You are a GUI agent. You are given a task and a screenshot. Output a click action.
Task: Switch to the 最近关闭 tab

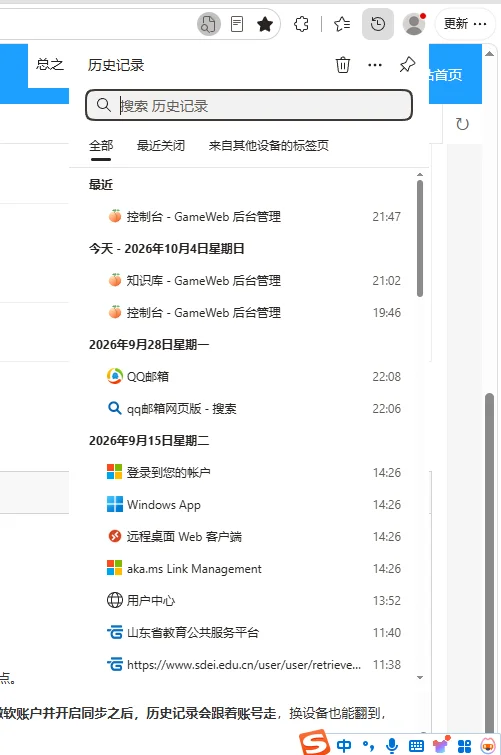161,146
